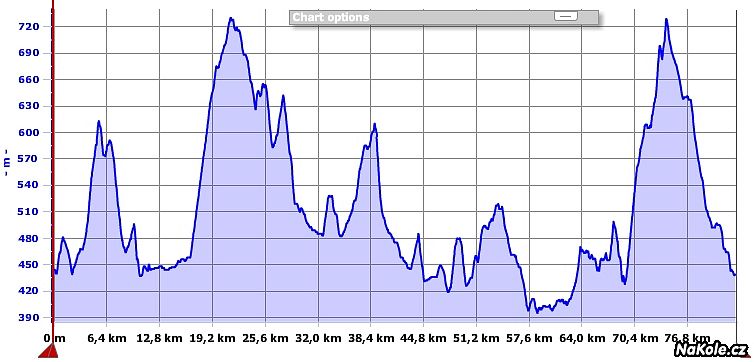Click the 25,6 km distance label
This screenshot has width=754, height=362.
click(265, 338)
